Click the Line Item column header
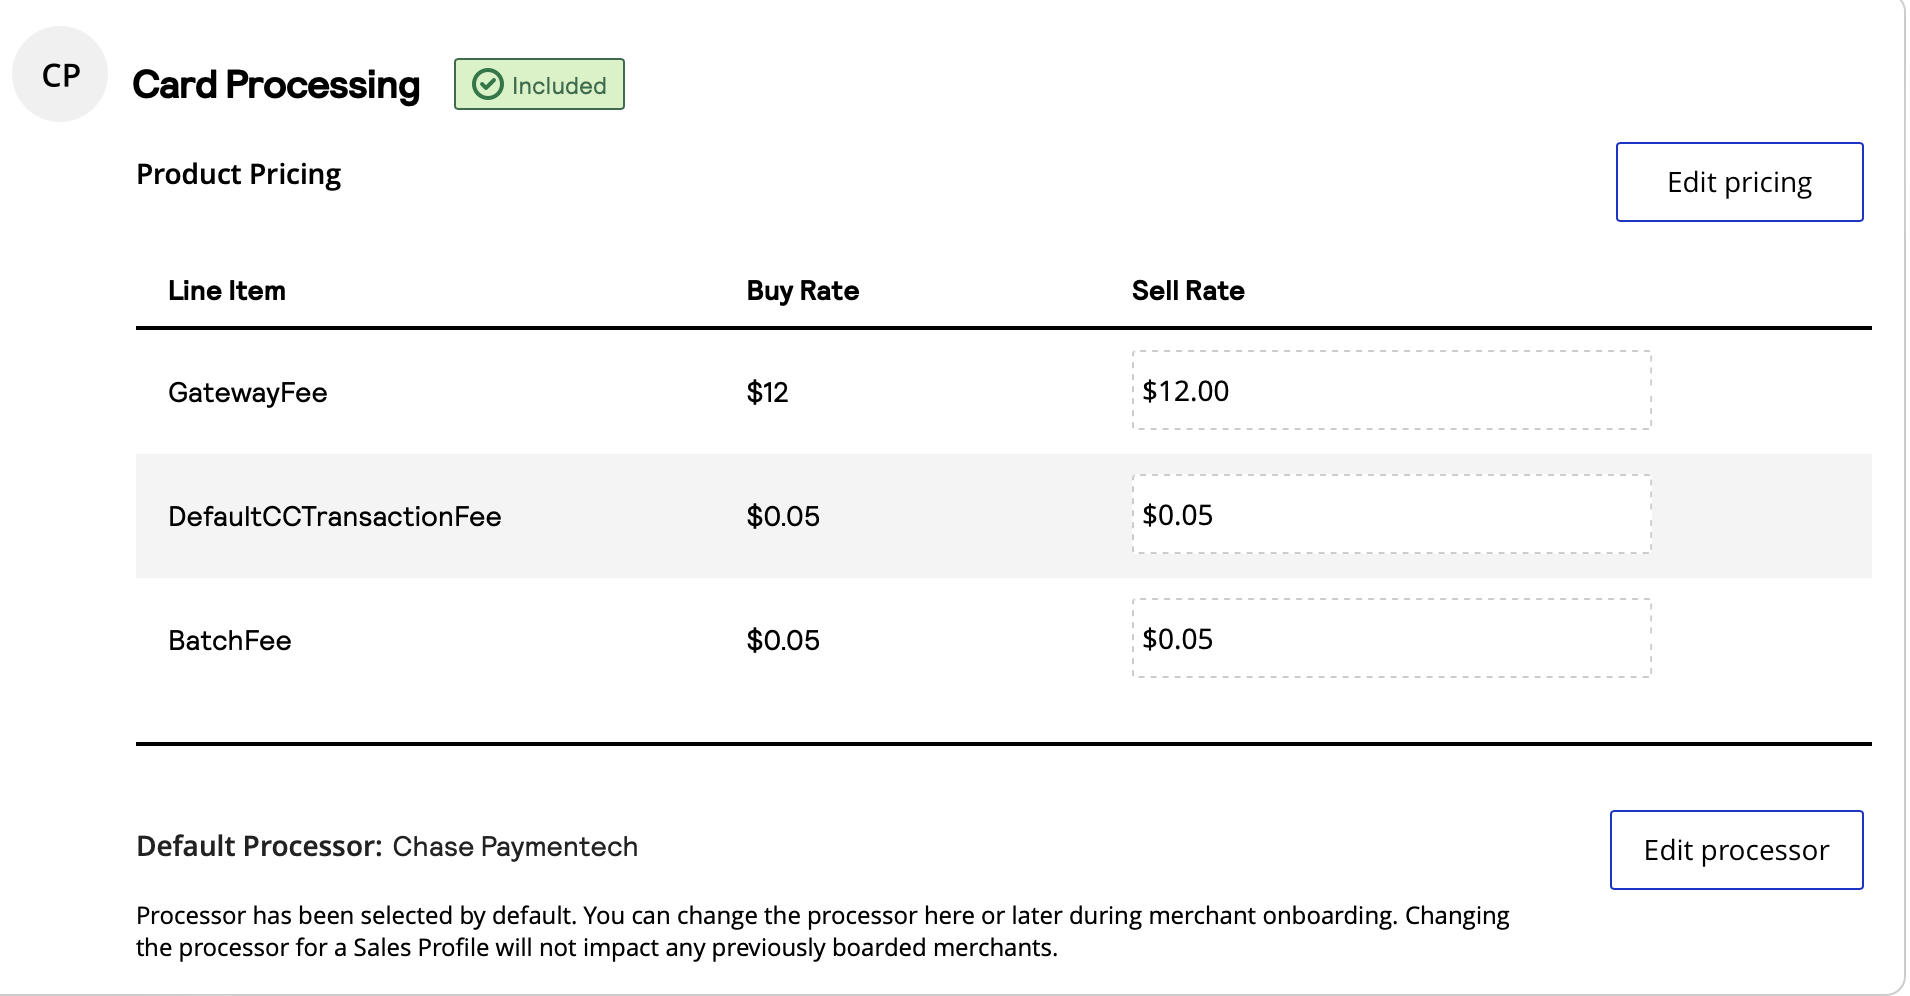Viewport: 1910px width, 996px height. click(x=227, y=291)
